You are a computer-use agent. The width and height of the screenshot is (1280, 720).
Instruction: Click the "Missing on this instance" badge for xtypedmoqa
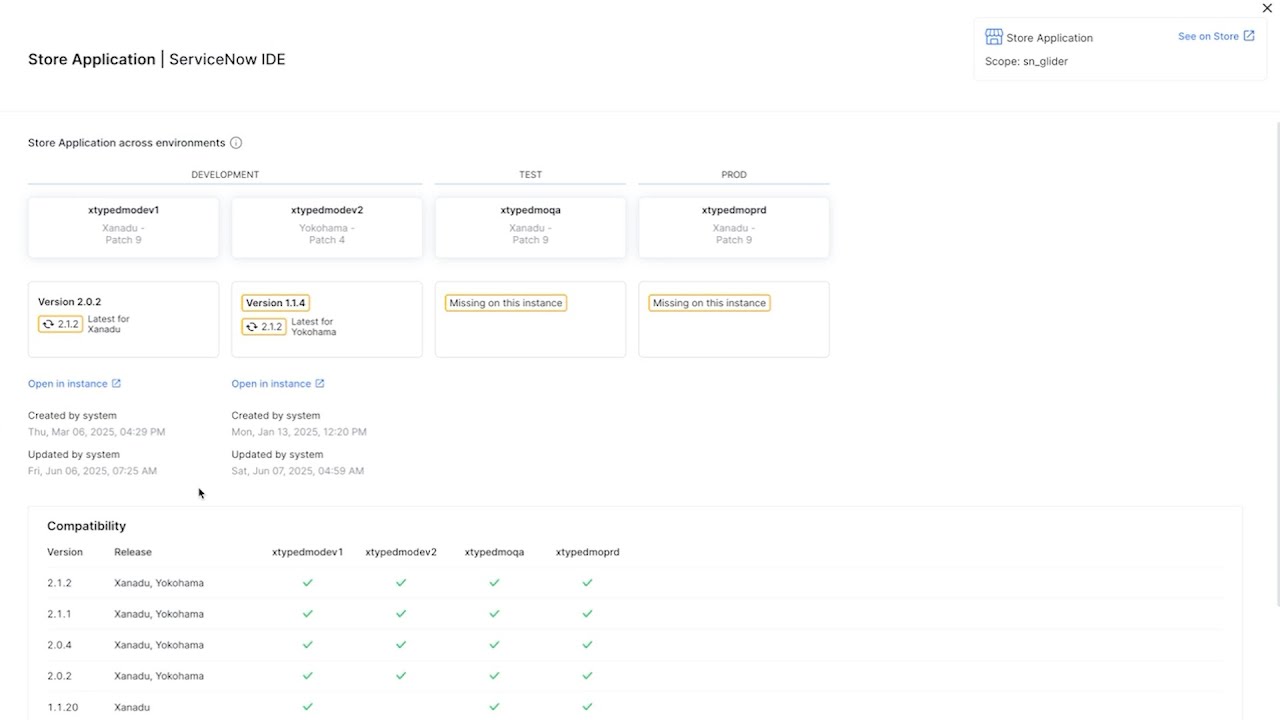click(x=505, y=302)
